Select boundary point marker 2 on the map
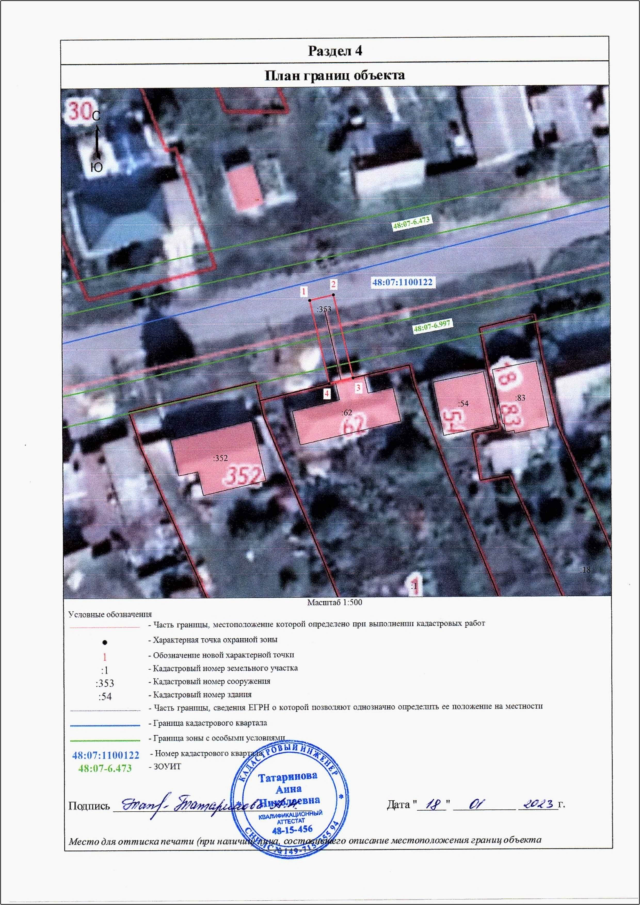 pos(334,284)
